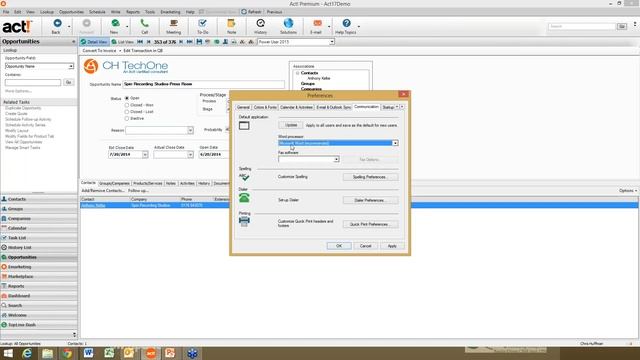Image resolution: width=640 pixels, height=360 pixels.
Task: Click the Opportunity Name field
Action: pyautogui.click(x=203, y=84)
